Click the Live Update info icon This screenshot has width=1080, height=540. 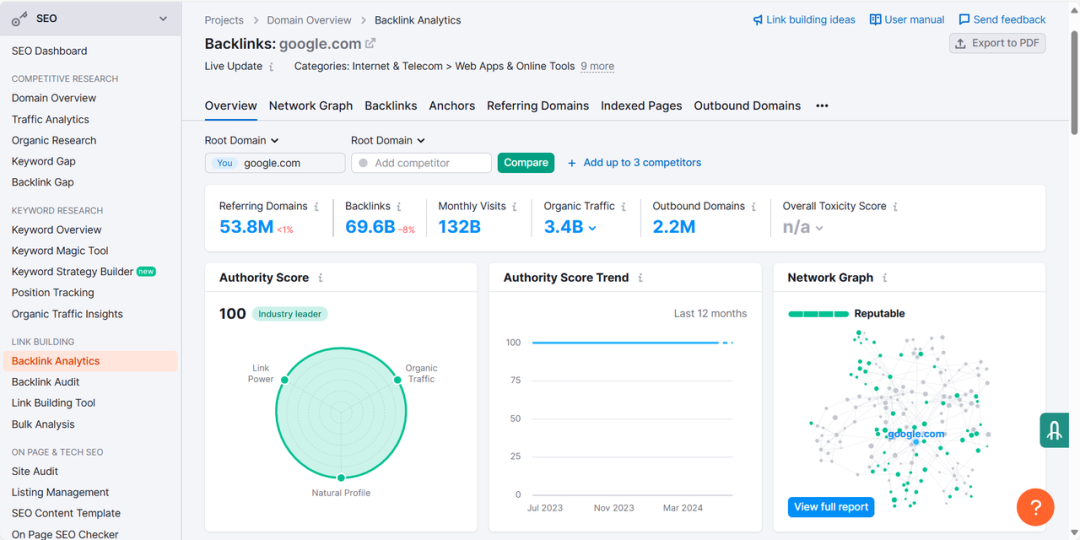click(271, 67)
